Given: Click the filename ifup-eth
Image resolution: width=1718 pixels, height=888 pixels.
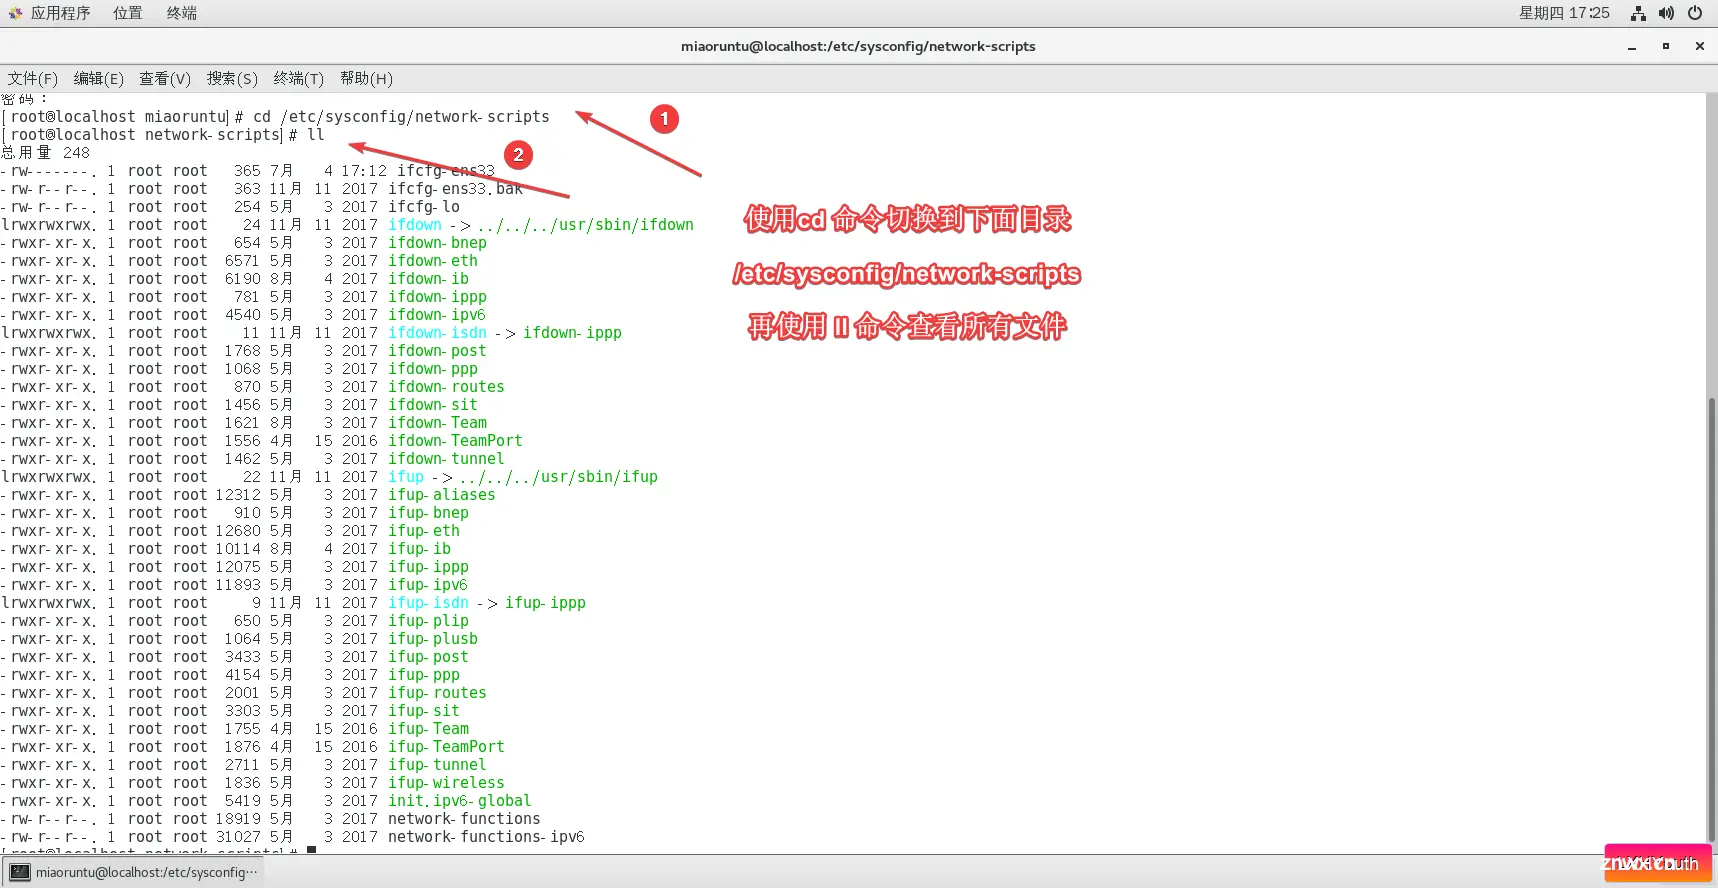Looking at the screenshot, I should pos(424,531).
